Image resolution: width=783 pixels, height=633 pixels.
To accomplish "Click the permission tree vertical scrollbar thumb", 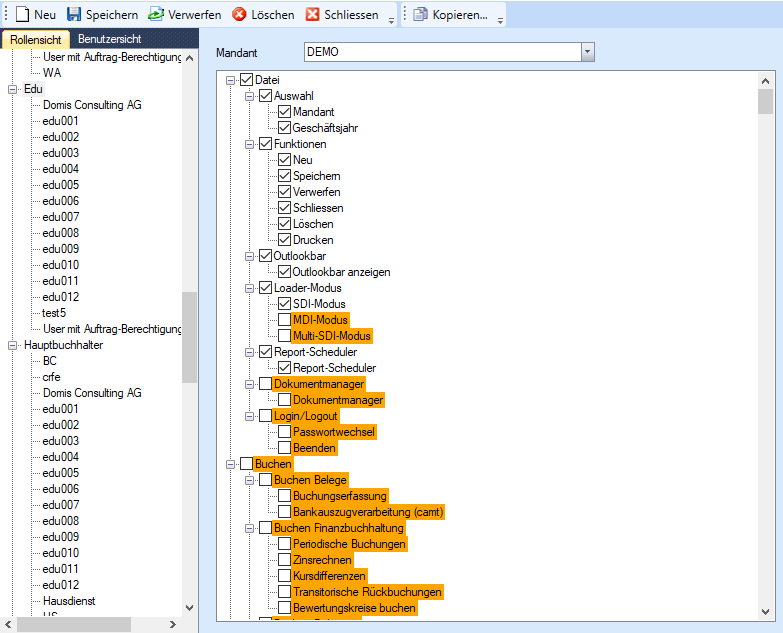I will click(x=765, y=102).
